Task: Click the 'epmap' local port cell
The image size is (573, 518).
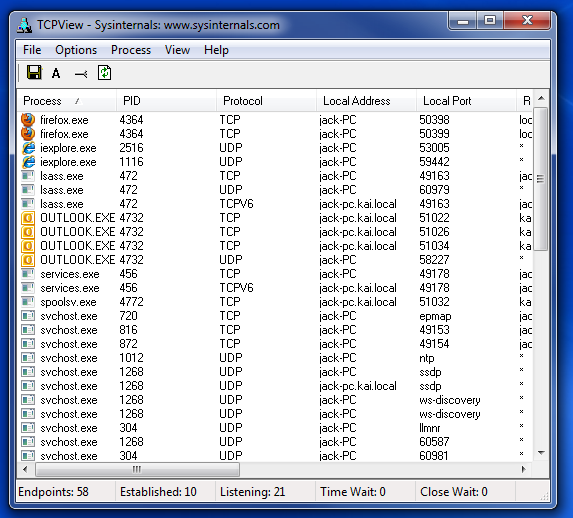Action: [435, 316]
